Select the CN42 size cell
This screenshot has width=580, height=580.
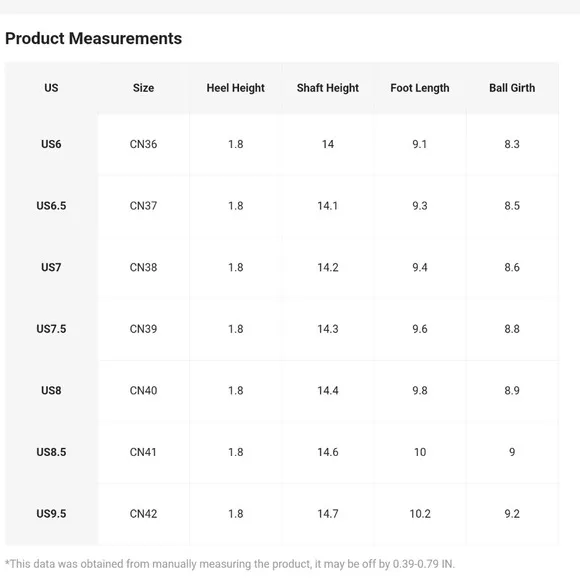coord(144,513)
